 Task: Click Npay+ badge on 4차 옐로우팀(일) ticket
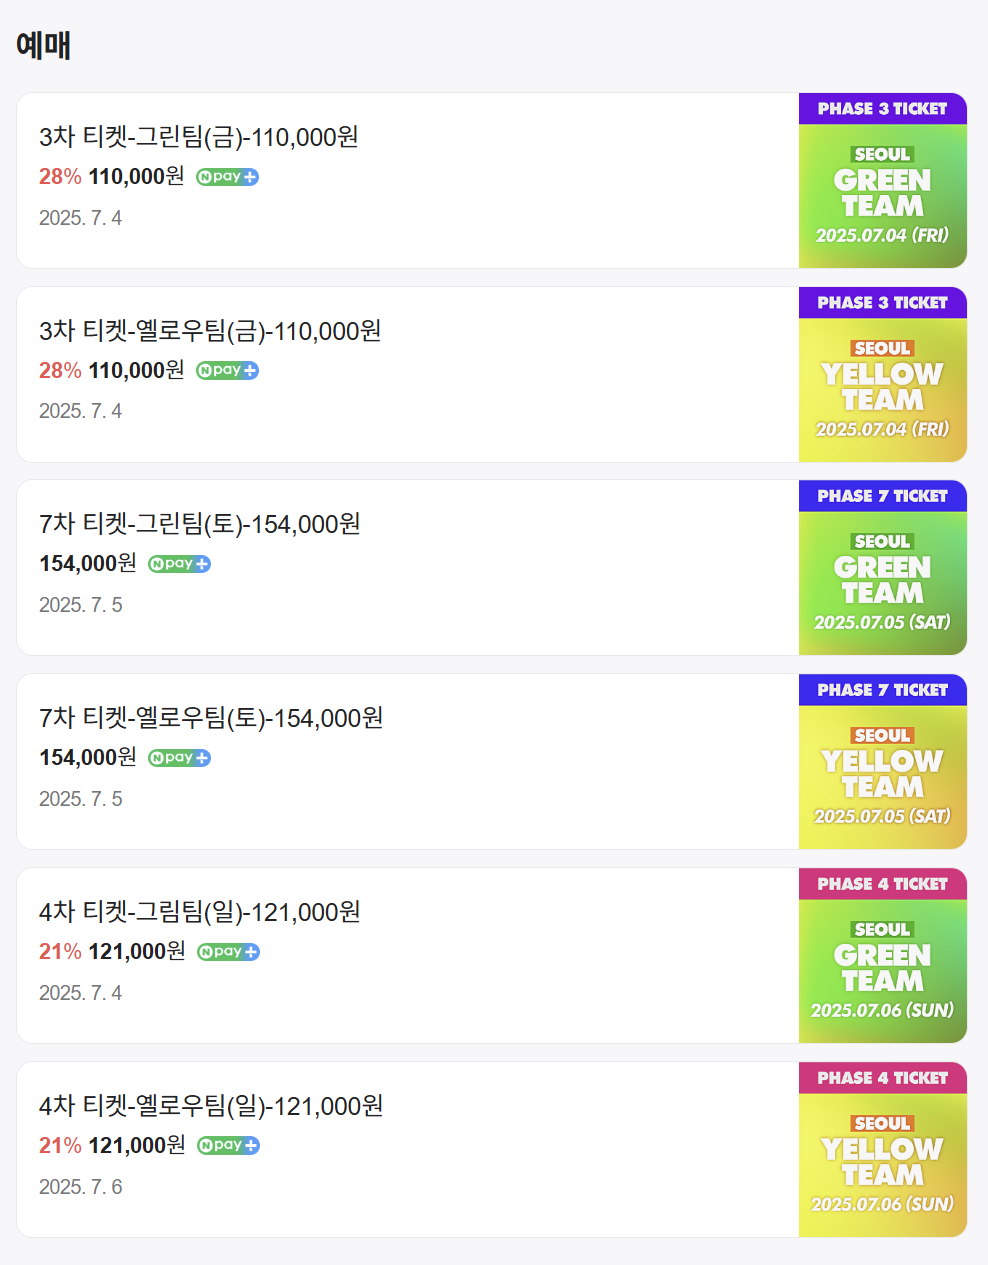click(229, 1145)
